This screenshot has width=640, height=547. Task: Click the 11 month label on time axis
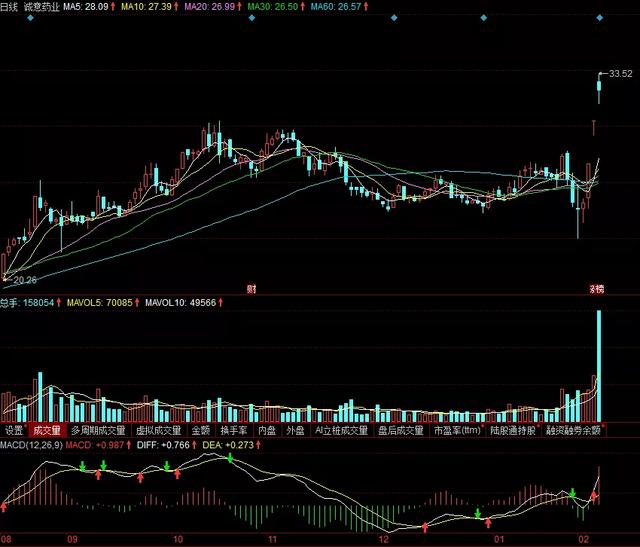click(x=272, y=539)
